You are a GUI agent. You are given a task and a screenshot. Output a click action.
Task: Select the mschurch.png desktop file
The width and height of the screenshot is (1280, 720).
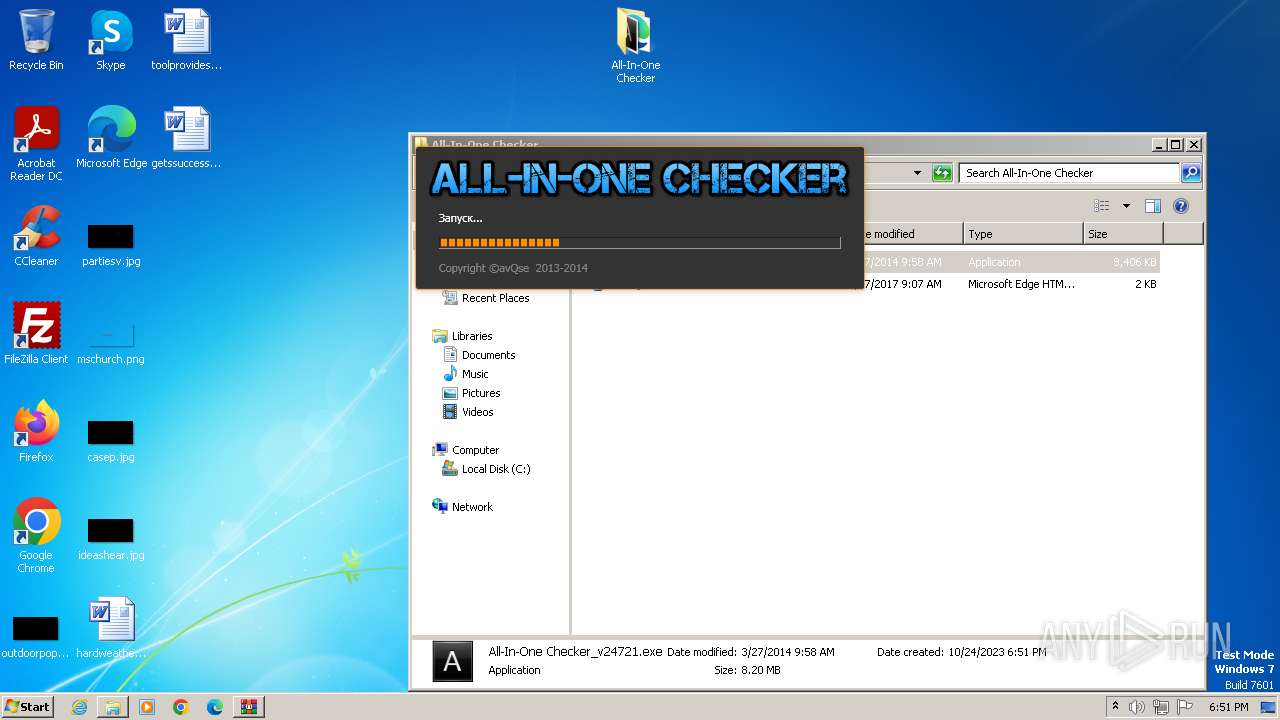[111, 344]
